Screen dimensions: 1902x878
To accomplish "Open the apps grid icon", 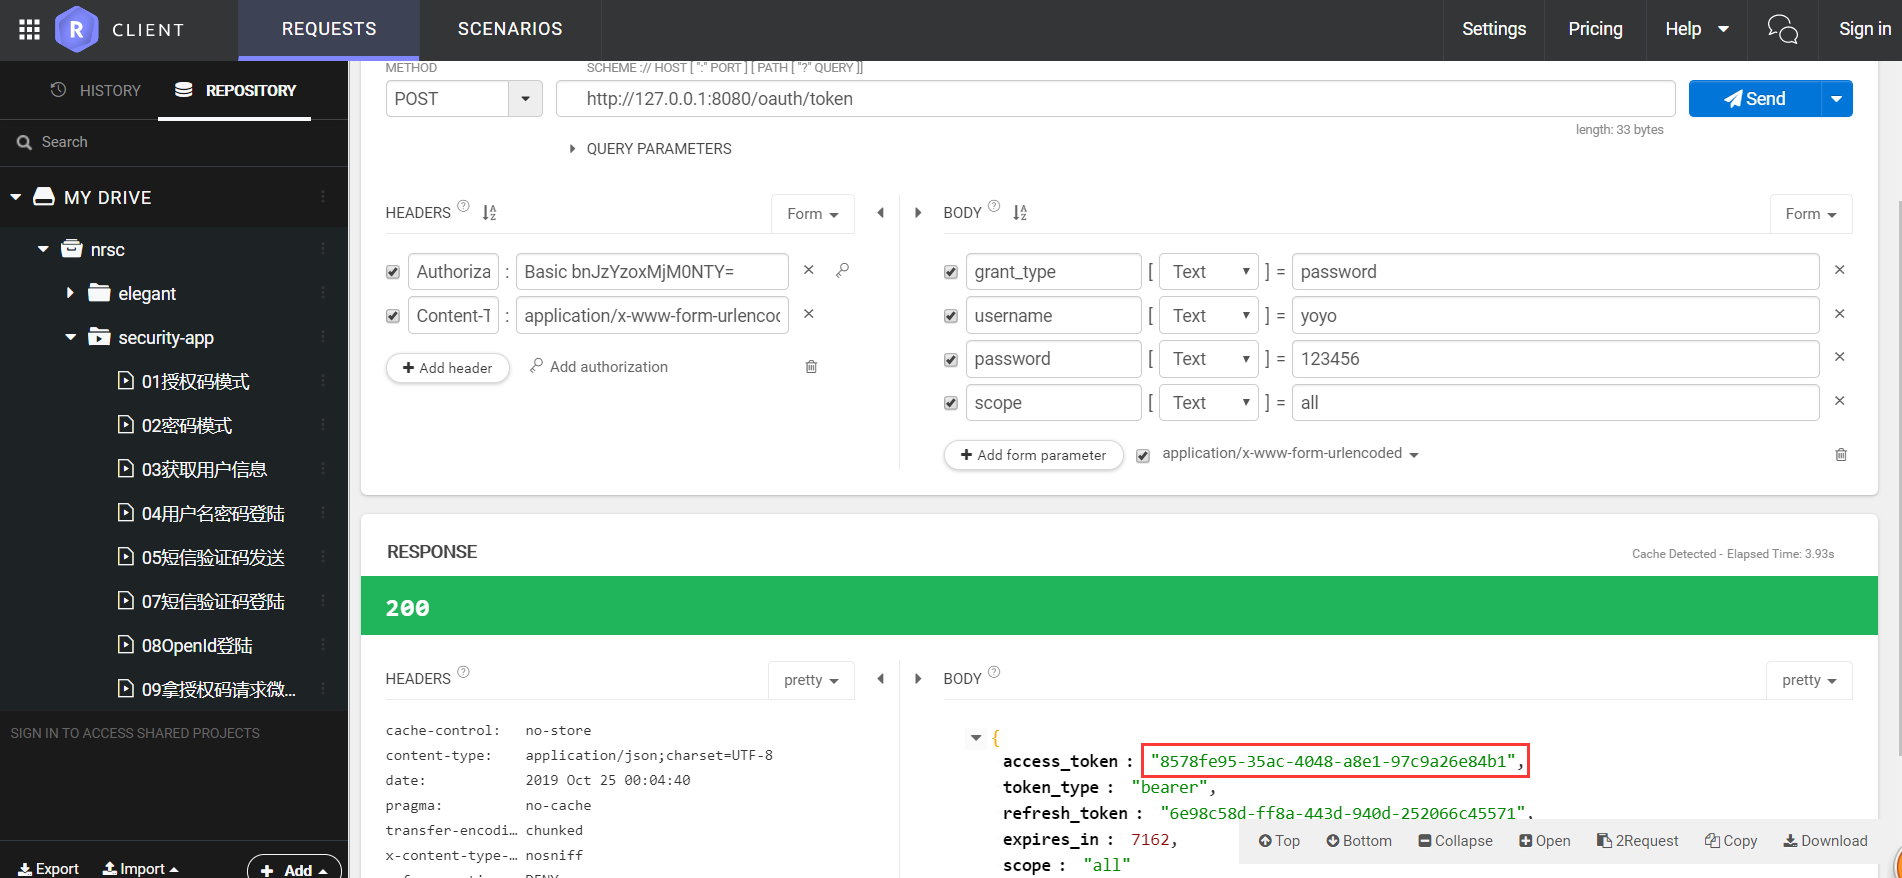I will click(30, 30).
